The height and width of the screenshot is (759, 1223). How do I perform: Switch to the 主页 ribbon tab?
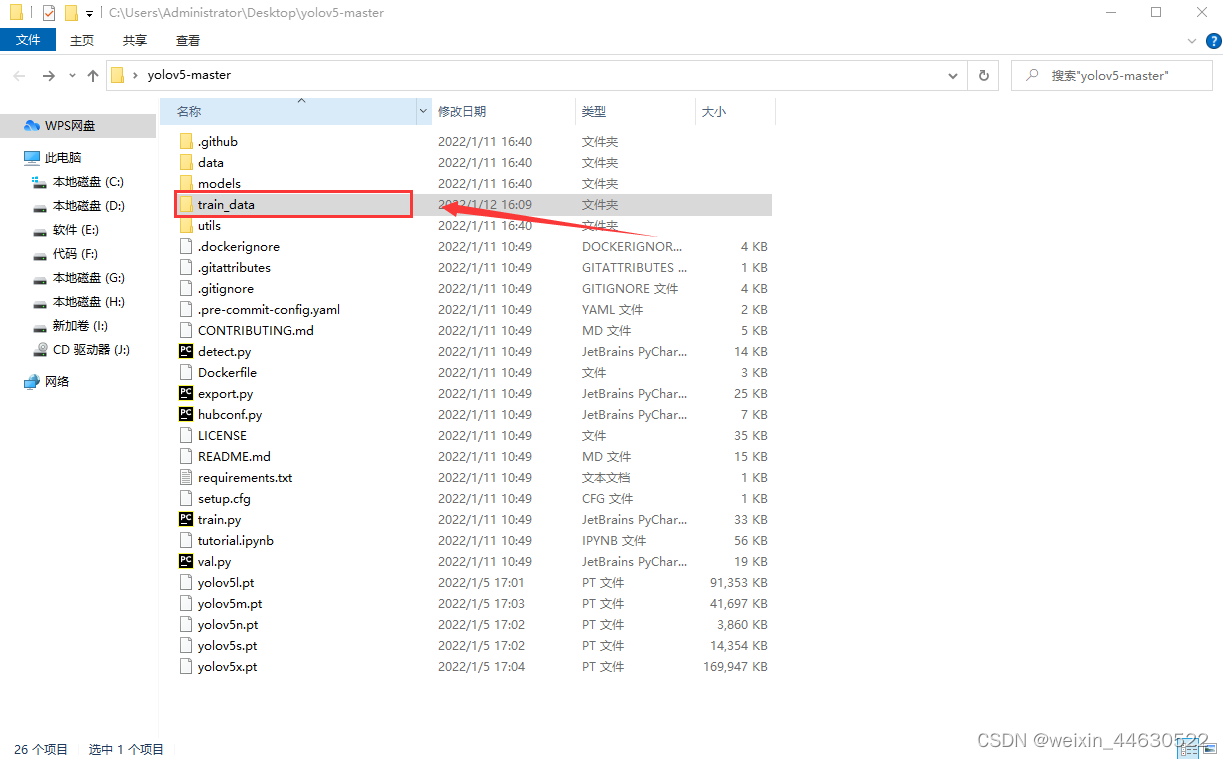pos(82,40)
